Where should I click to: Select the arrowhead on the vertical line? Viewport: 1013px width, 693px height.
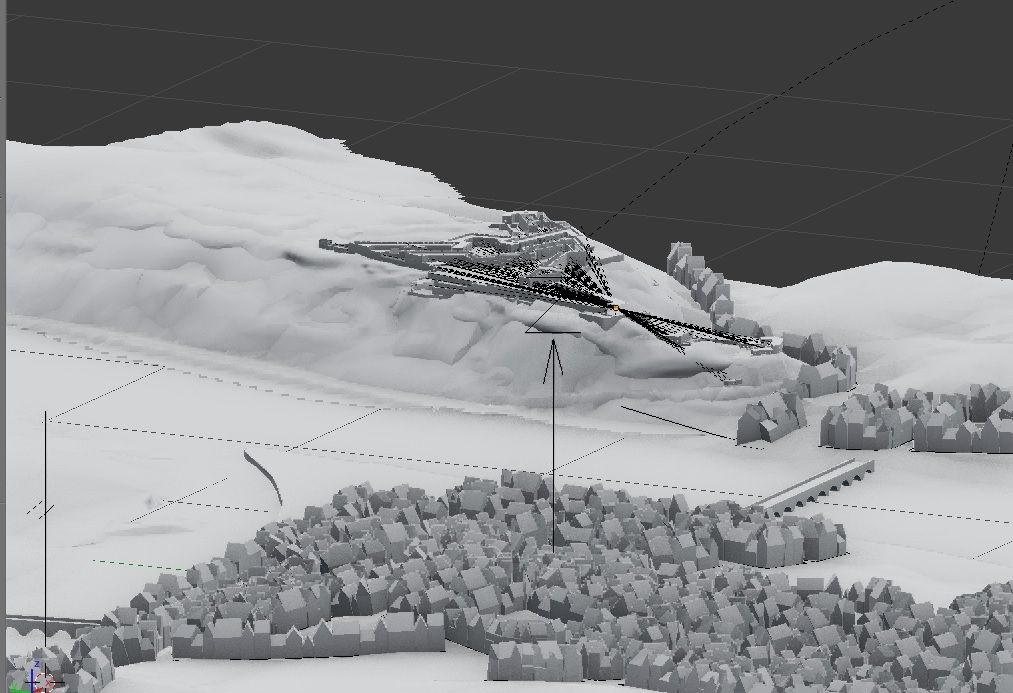[x=553, y=357]
